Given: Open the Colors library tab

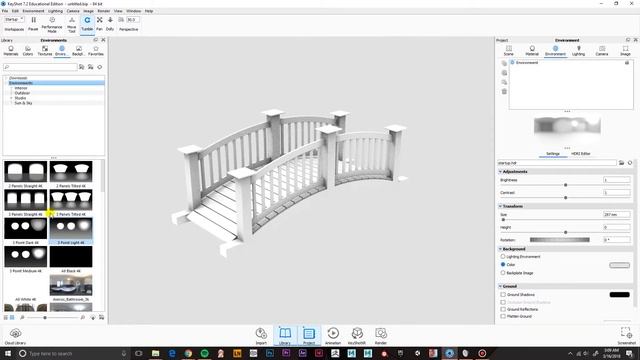Looking at the screenshot, I should (28, 51).
